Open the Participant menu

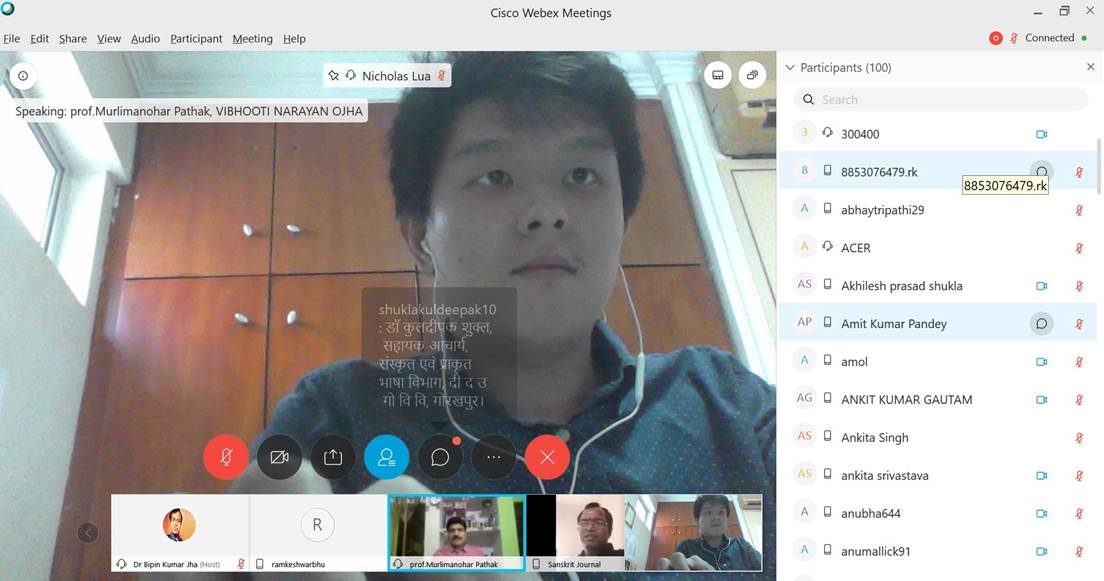point(196,39)
